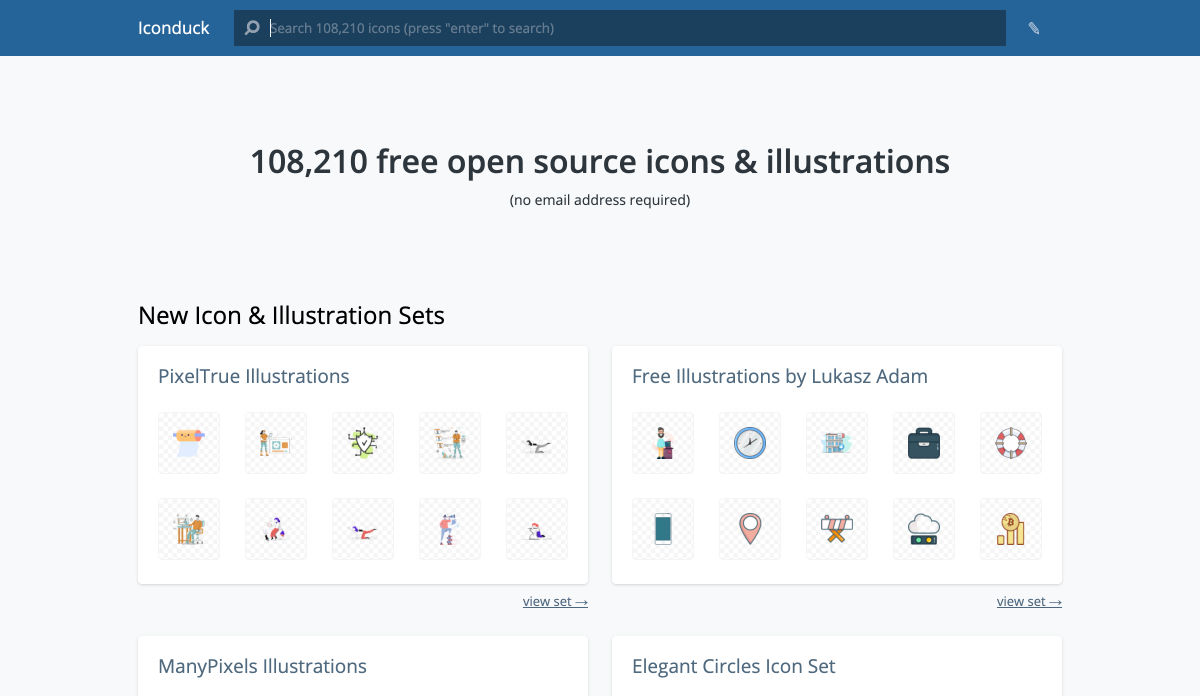The image size is (1200, 696).
Task: Select the cloud server icon
Action: (x=924, y=529)
